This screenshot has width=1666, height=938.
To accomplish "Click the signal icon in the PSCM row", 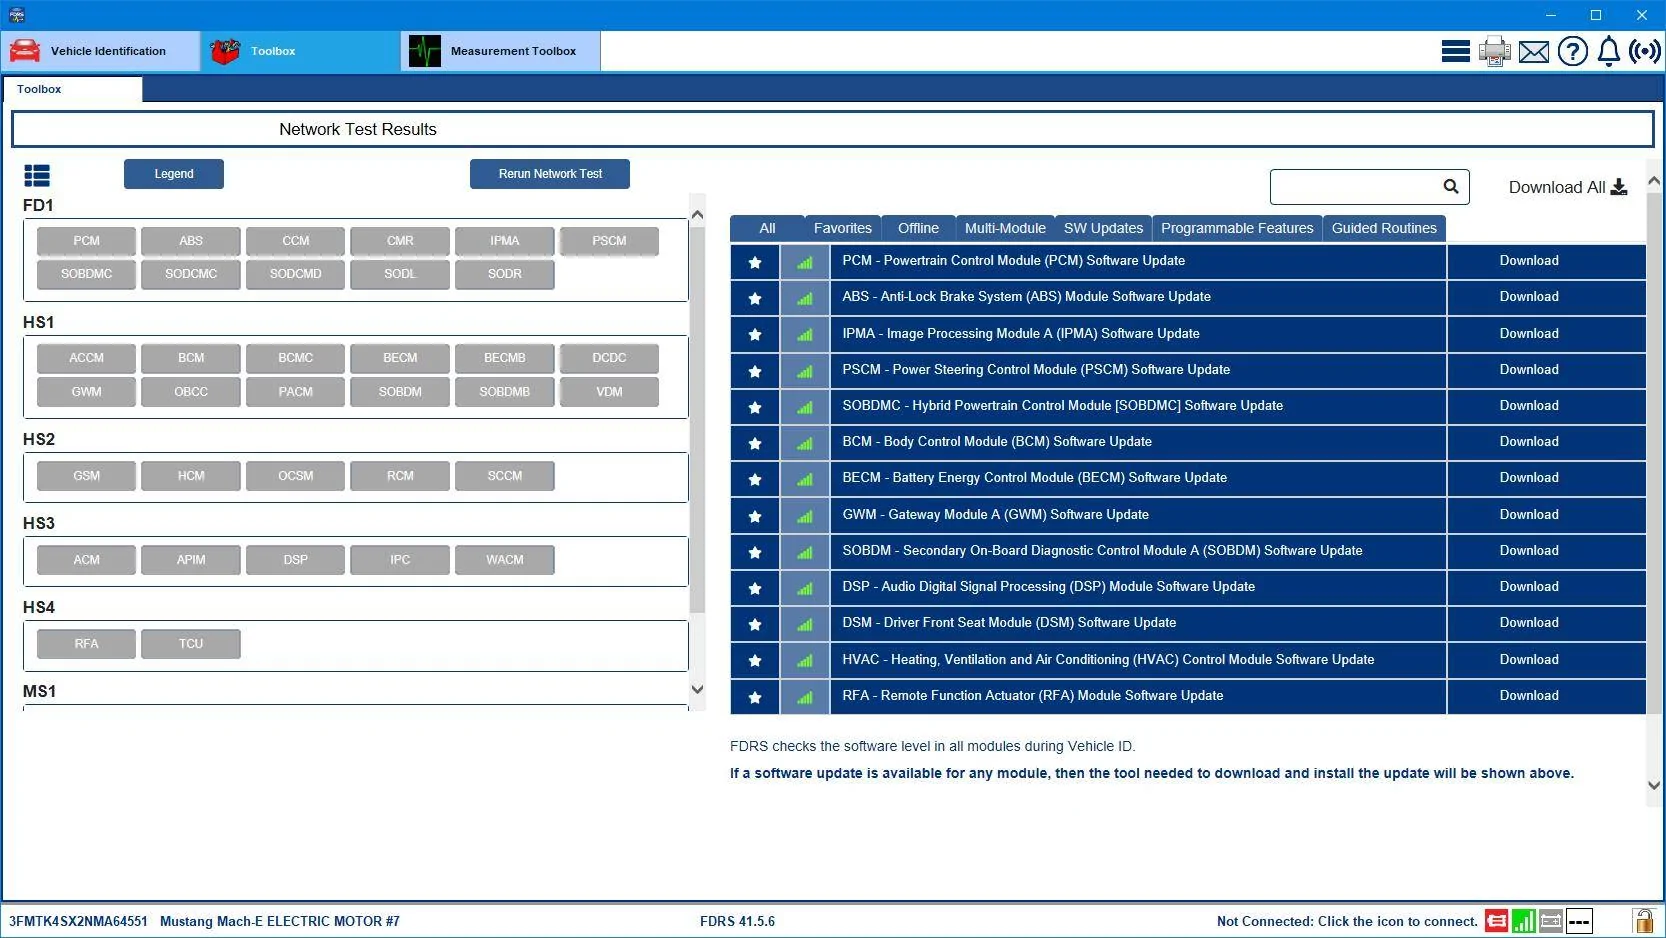I will (805, 371).
